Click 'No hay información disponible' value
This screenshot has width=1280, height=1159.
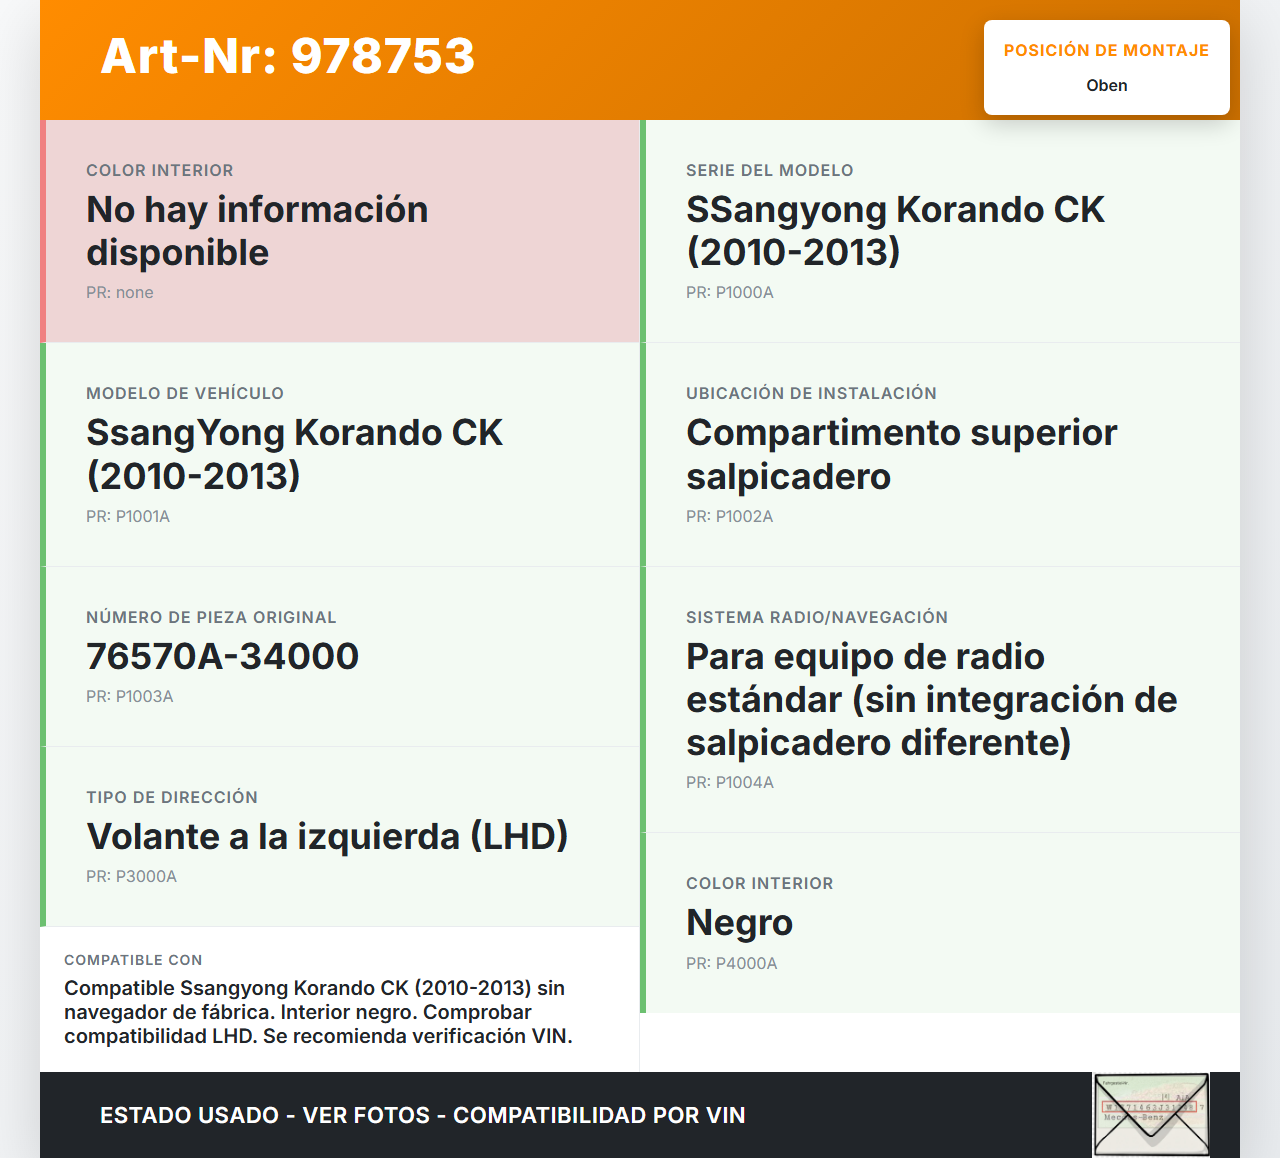(x=257, y=231)
